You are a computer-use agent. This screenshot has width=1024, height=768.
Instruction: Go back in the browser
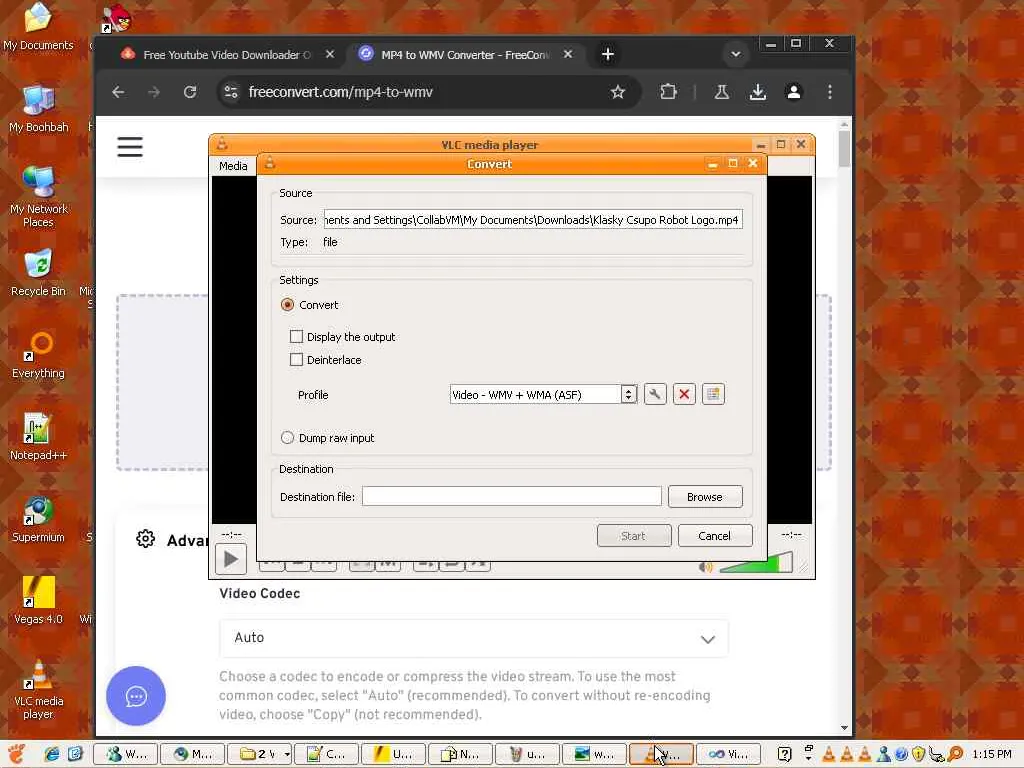(x=118, y=92)
